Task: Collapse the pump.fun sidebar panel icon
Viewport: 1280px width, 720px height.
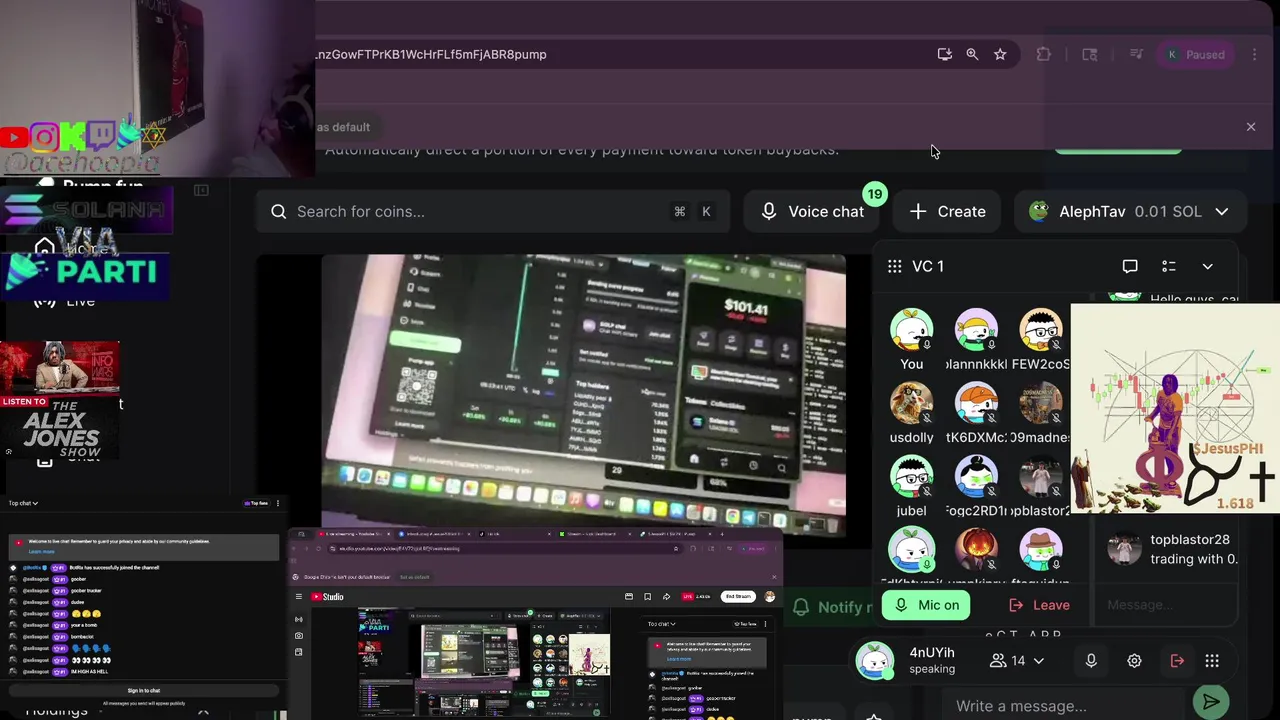Action: (201, 190)
